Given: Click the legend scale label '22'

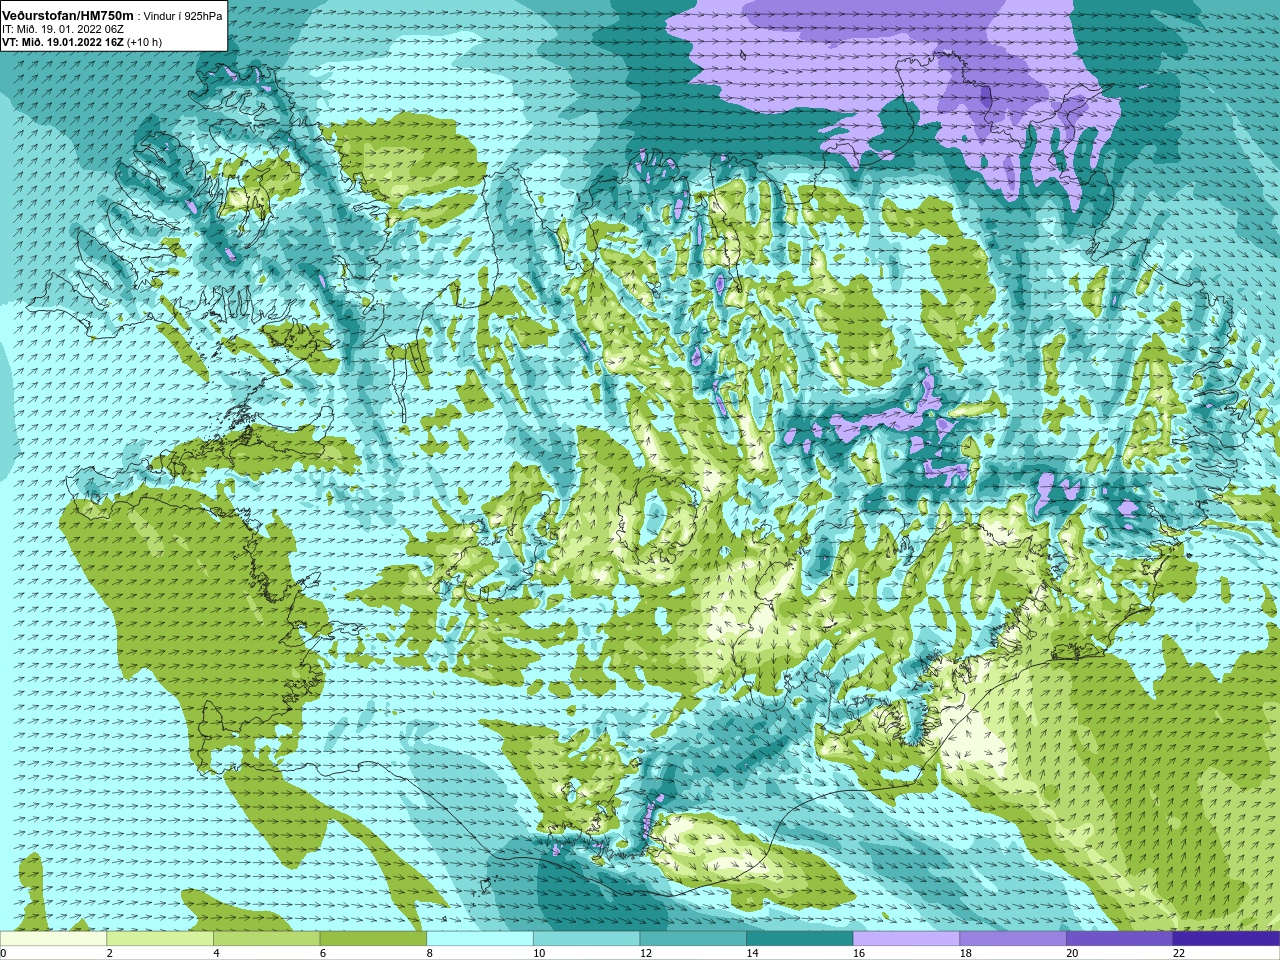Looking at the screenshot, I should tap(1179, 953).
